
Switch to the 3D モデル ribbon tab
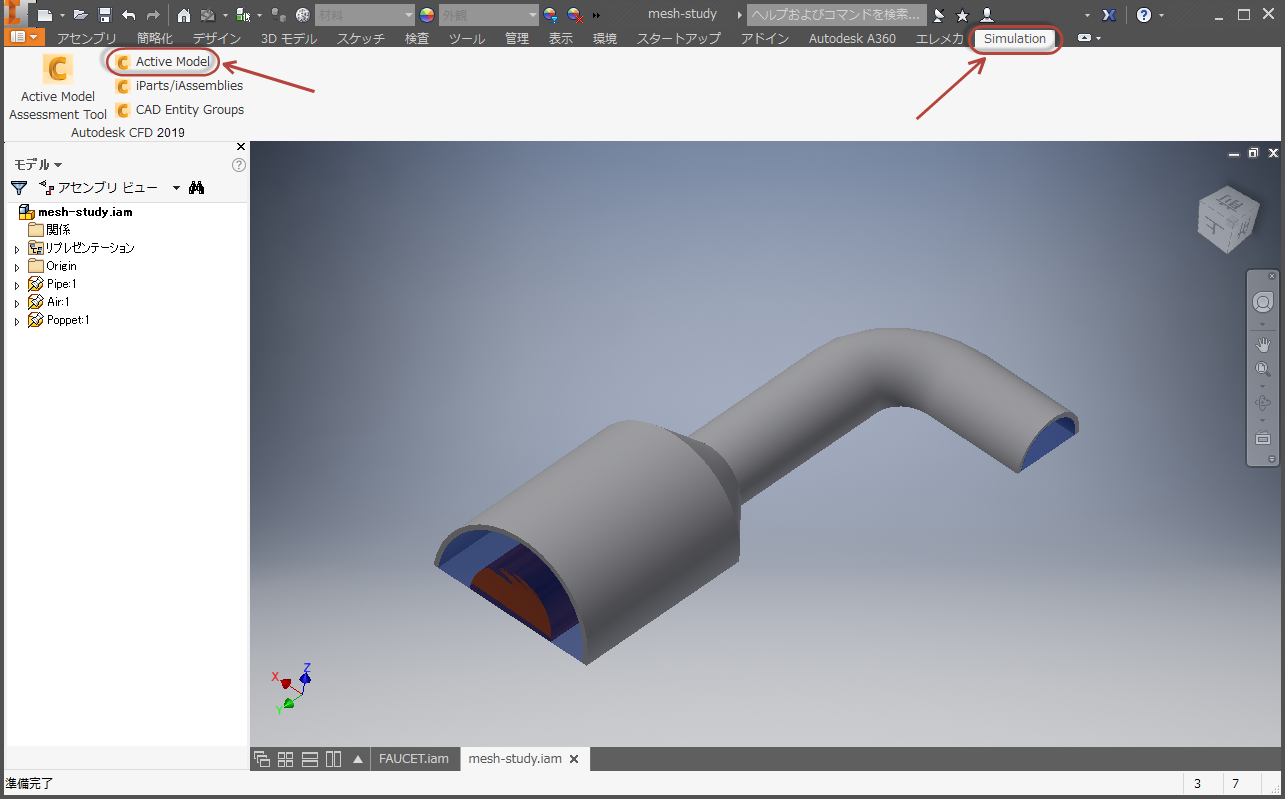pos(289,39)
